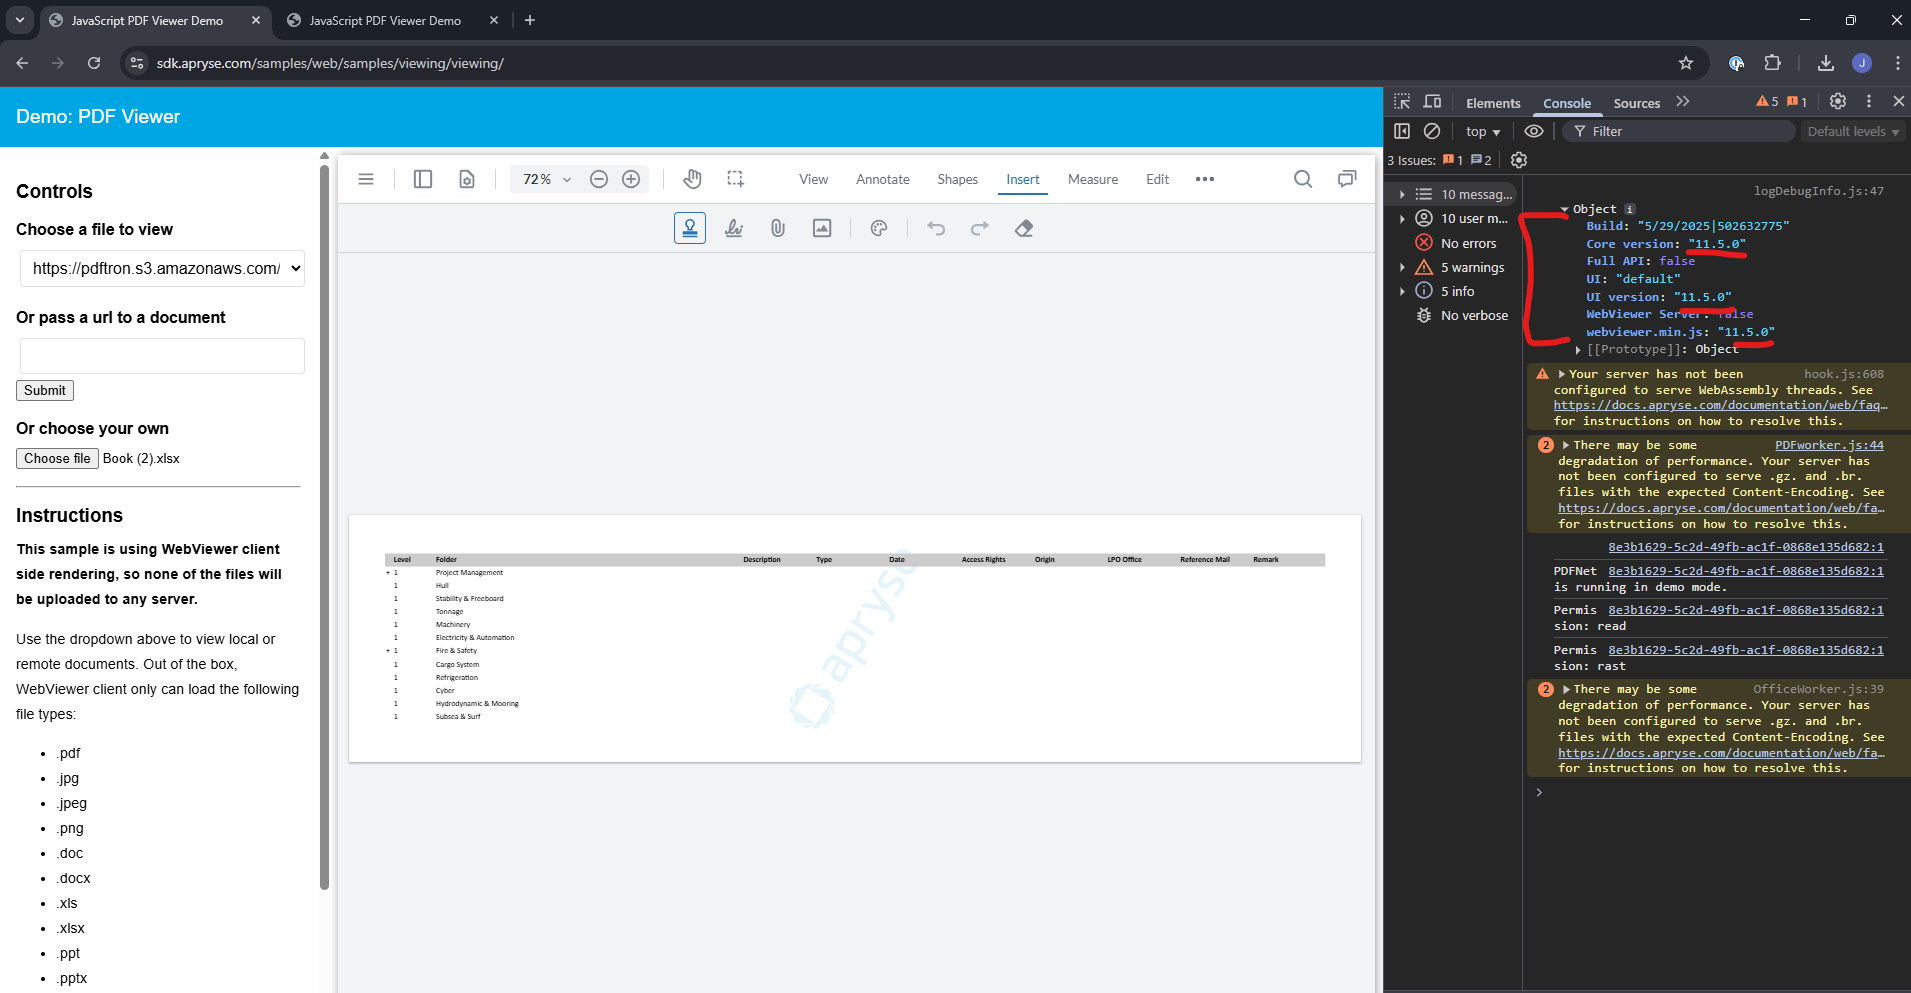Toggle the console sidebar panel

coord(1402,131)
